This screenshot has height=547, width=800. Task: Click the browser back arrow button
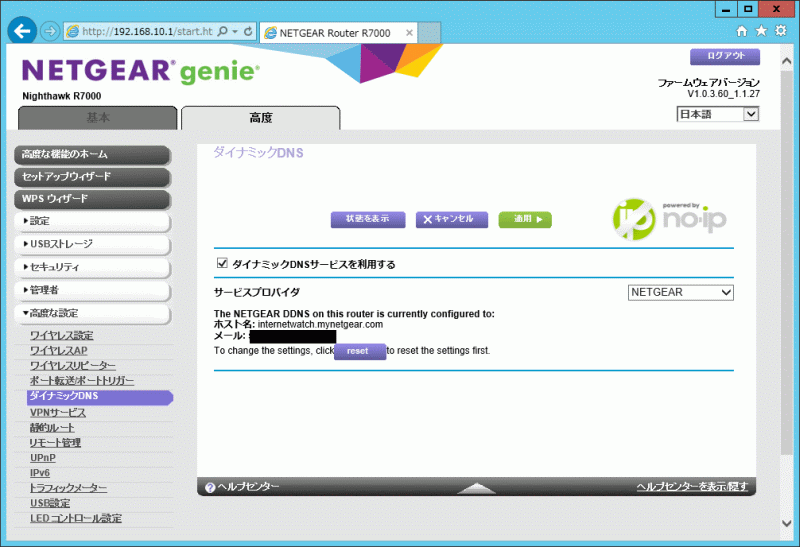(x=22, y=31)
